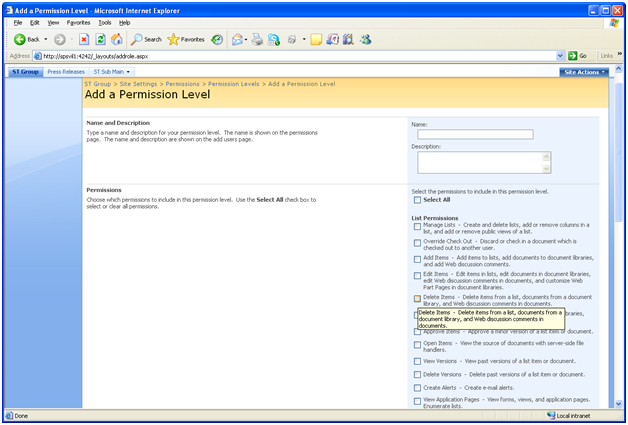Open the Tools menu
Screen dimensions: 628x425
tap(105, 23)
